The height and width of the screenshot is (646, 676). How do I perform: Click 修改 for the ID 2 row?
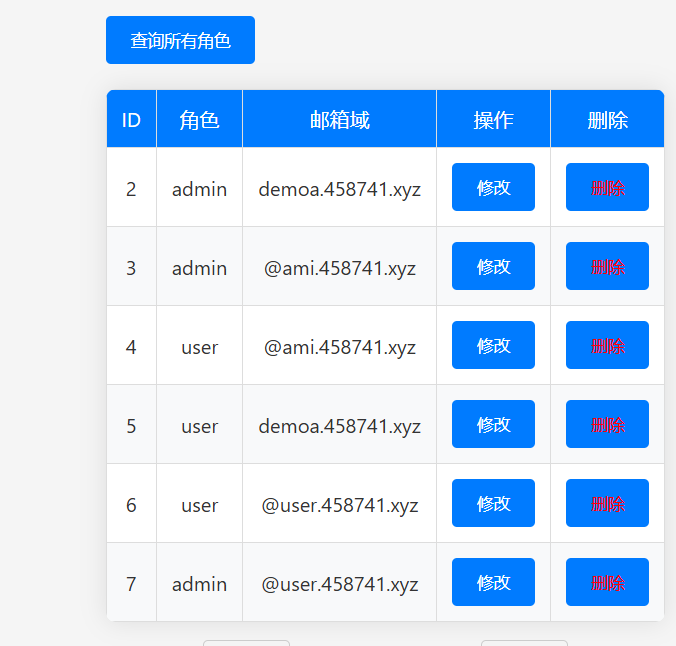493,187
